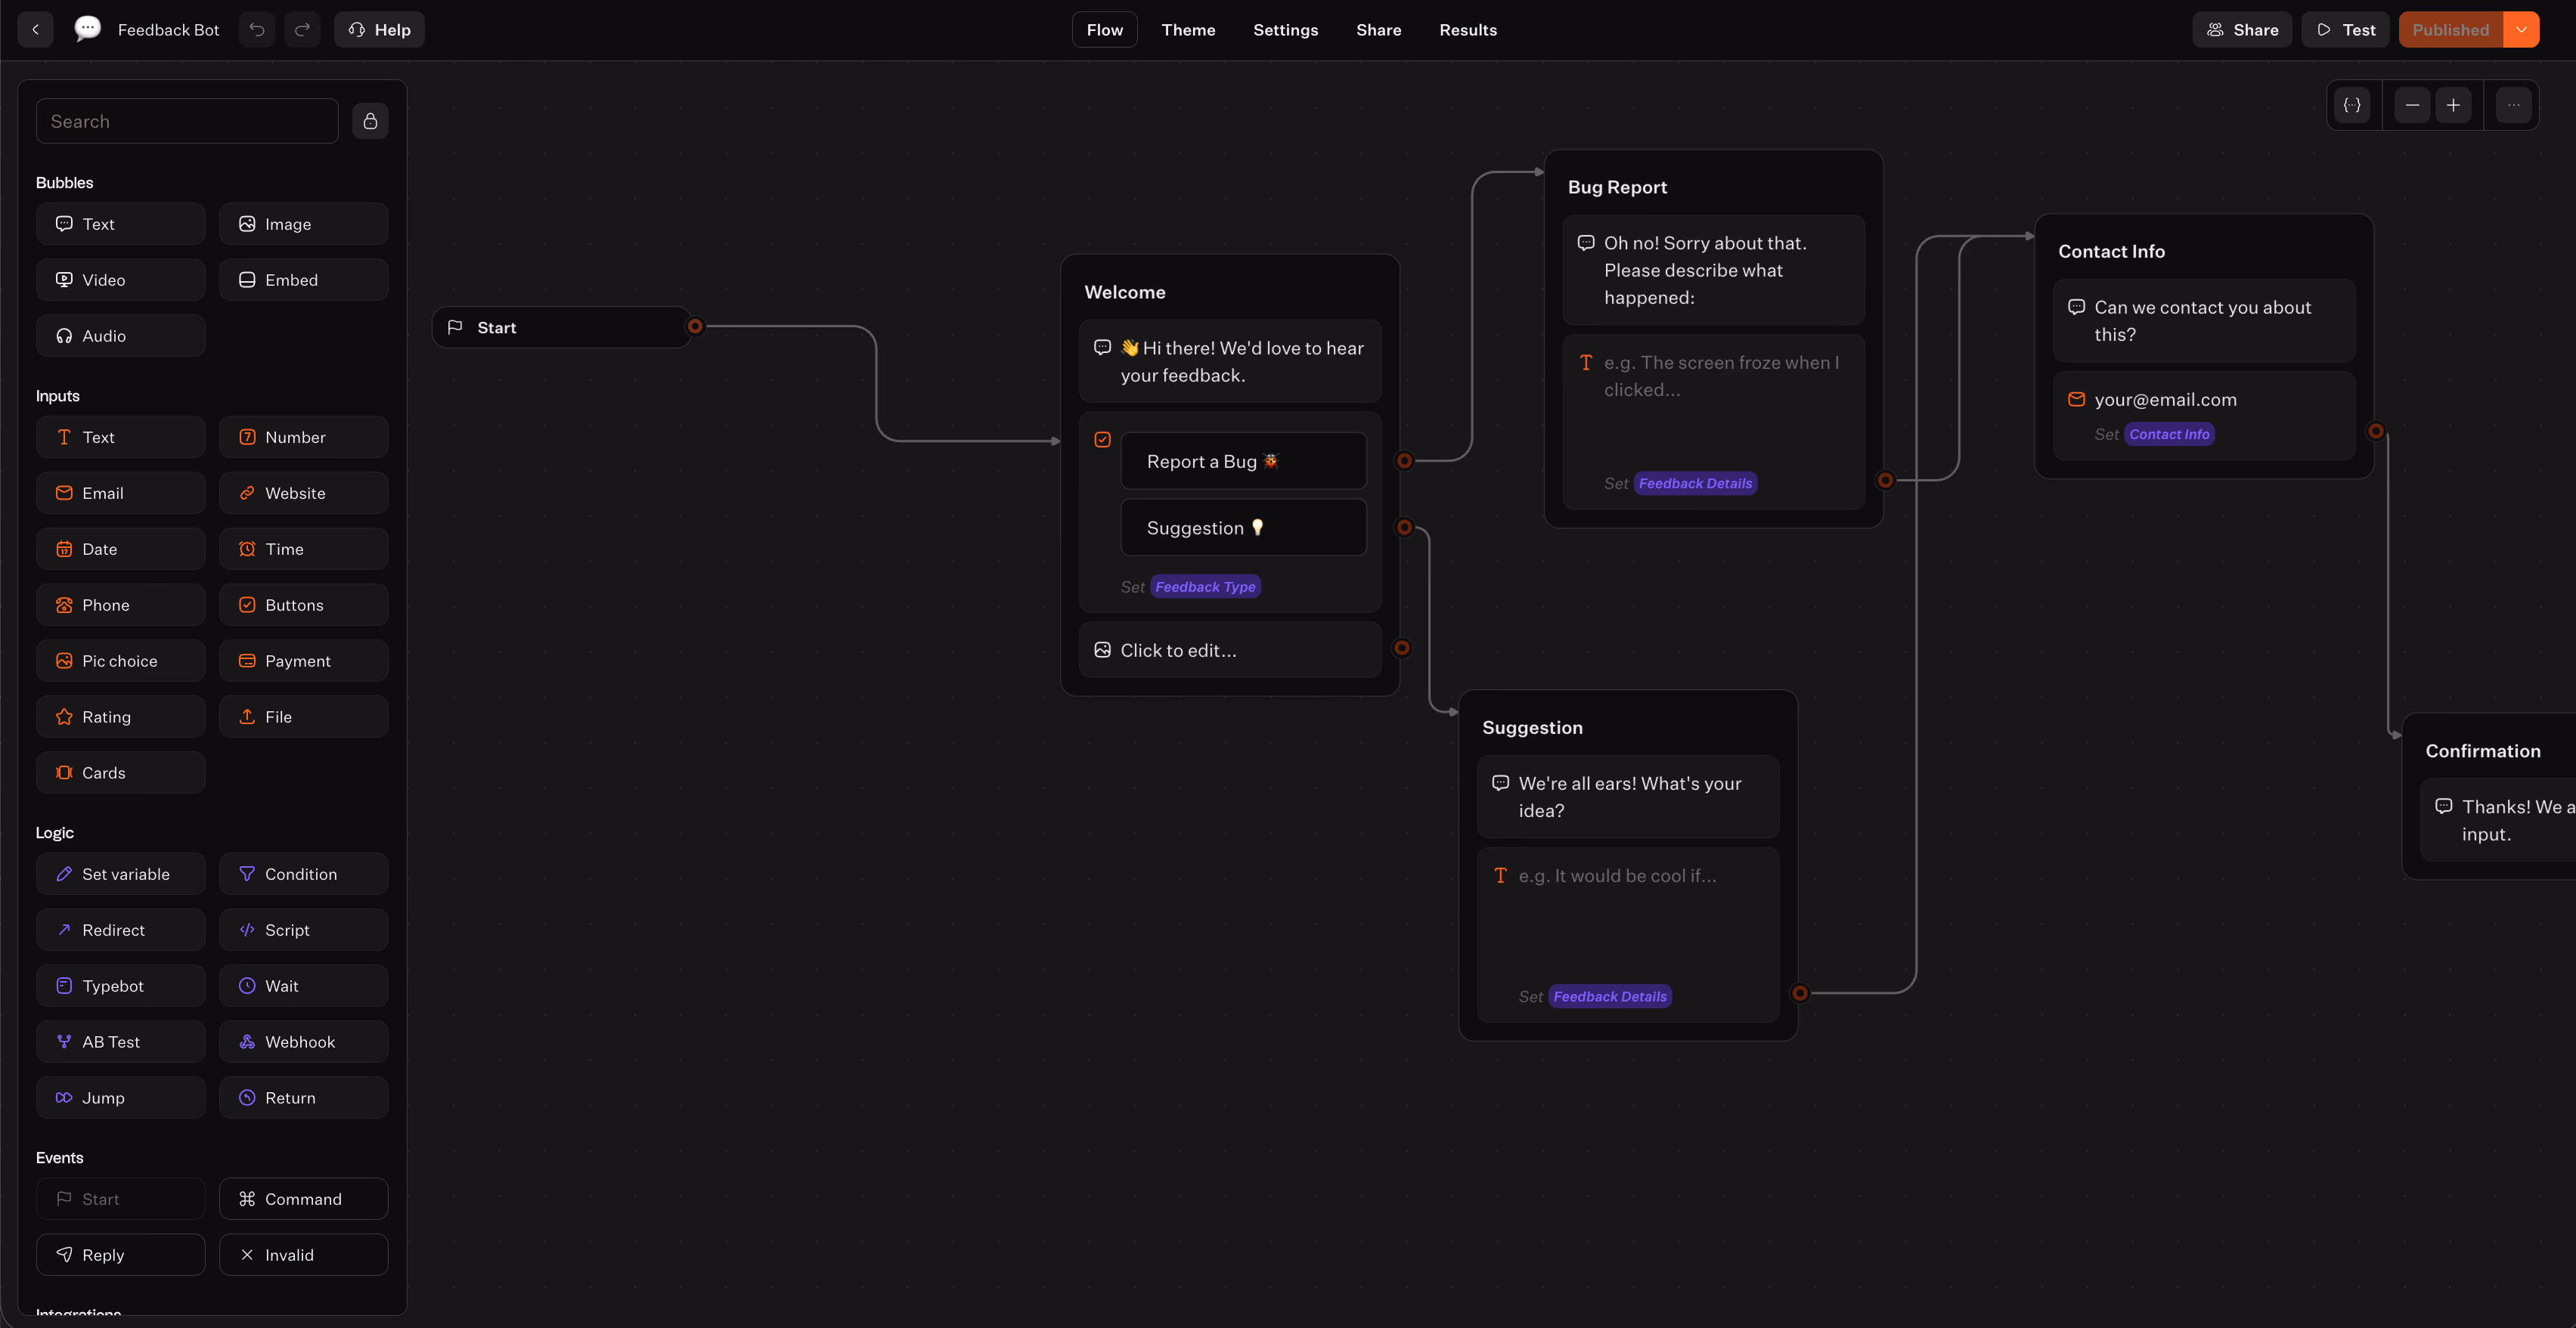
Task: Open the canvas three-dots menu
Action: click(2513, 105)
